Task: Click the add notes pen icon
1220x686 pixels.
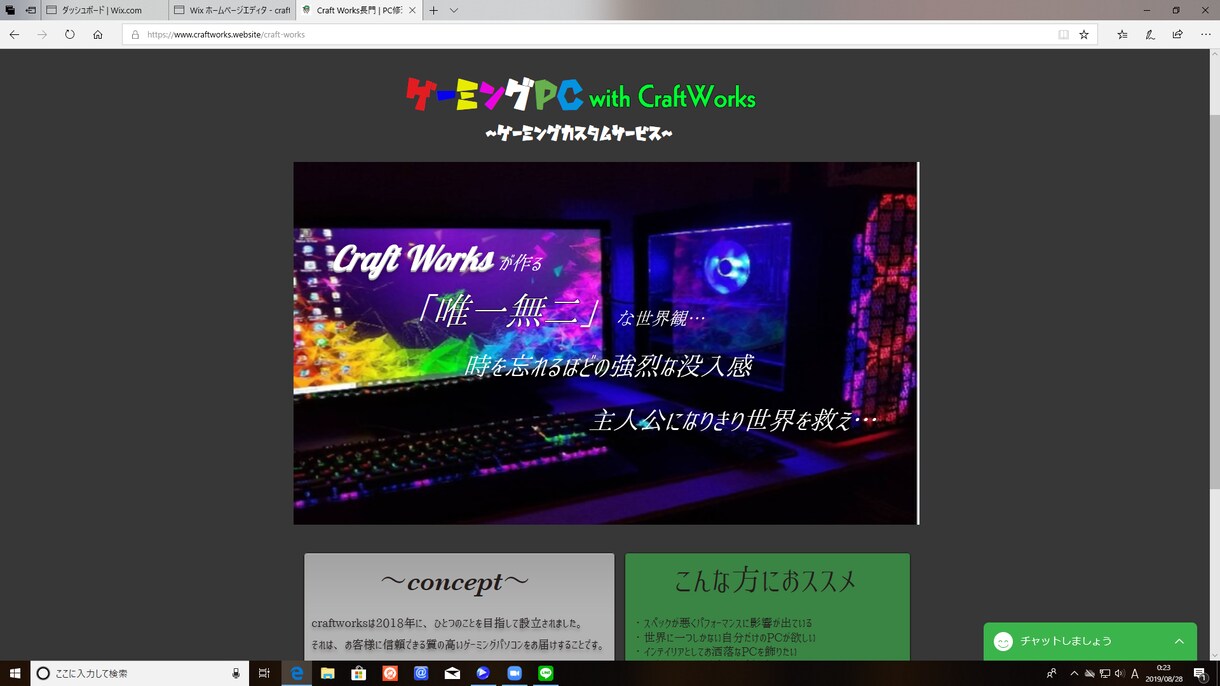Action: (1150, 34)
